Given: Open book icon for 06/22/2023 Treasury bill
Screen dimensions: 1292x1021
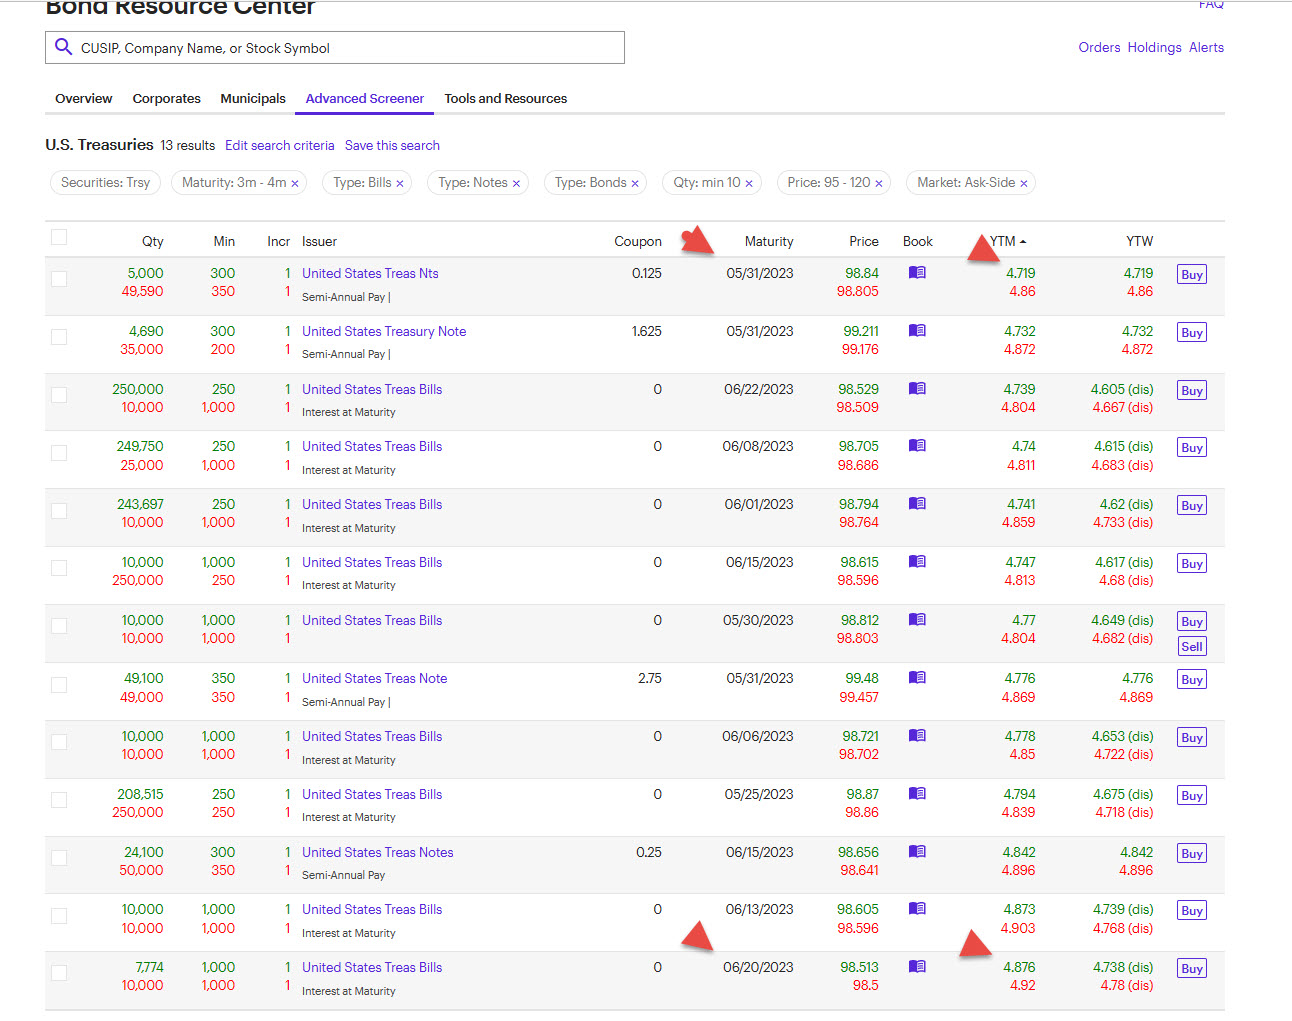Looking at the screenshot, I should [x=916, y=389].
